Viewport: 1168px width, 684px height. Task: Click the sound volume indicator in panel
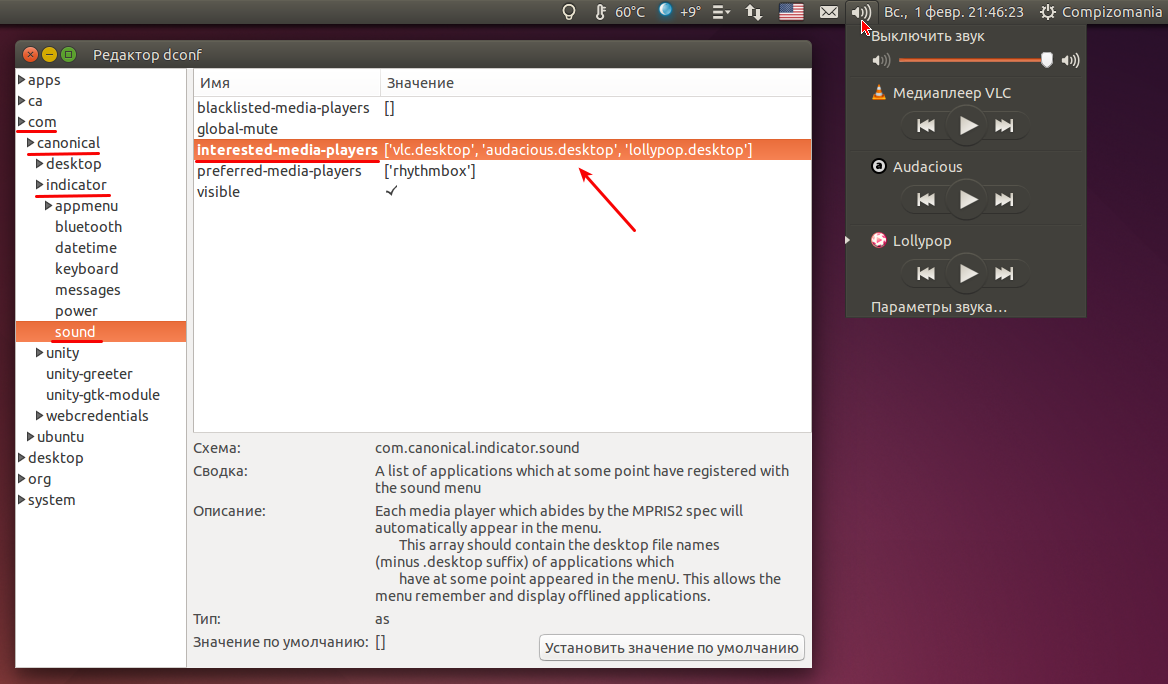pos(861,12)
